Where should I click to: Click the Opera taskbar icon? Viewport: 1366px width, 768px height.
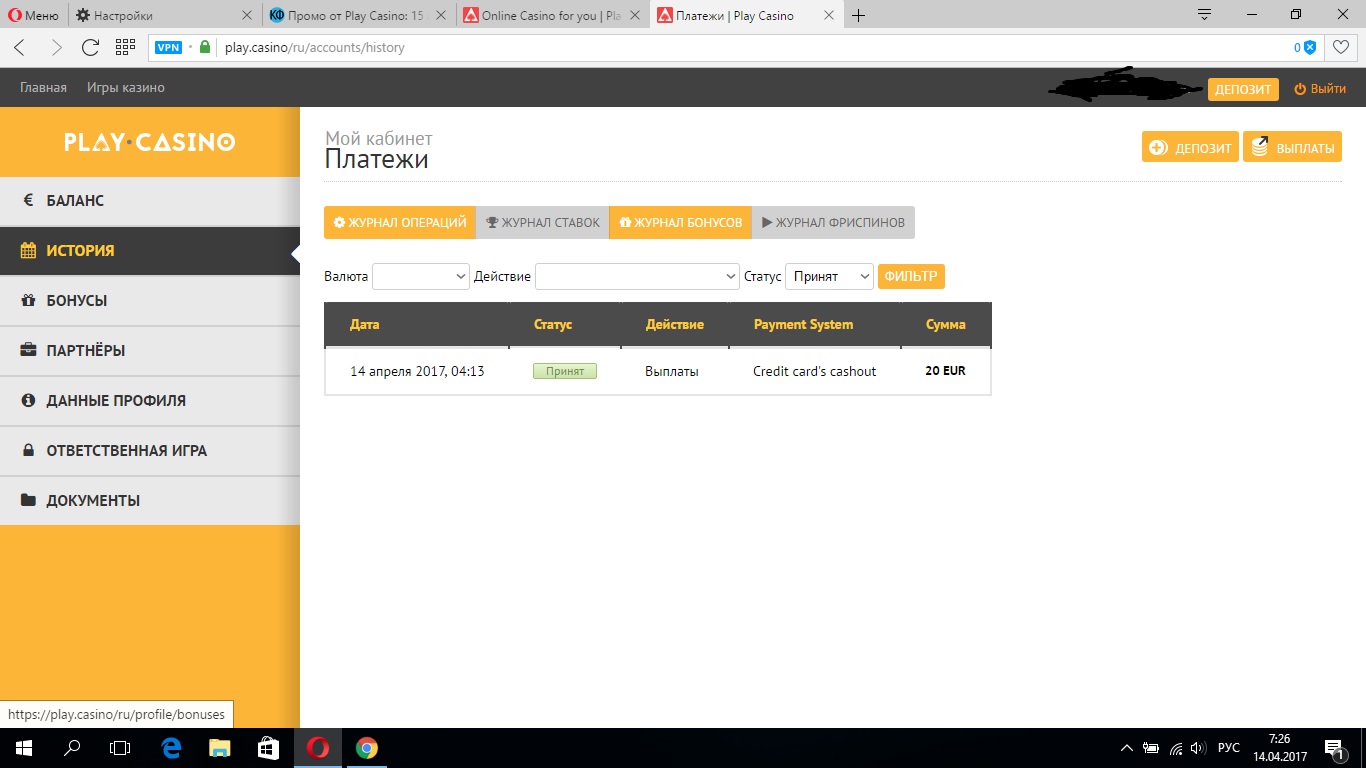[x=318, y=748]
